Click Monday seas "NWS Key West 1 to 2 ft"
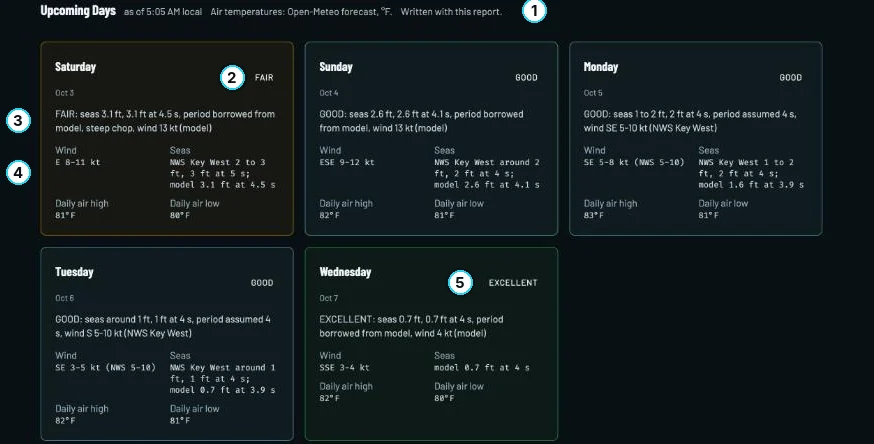 coord(751,173)
